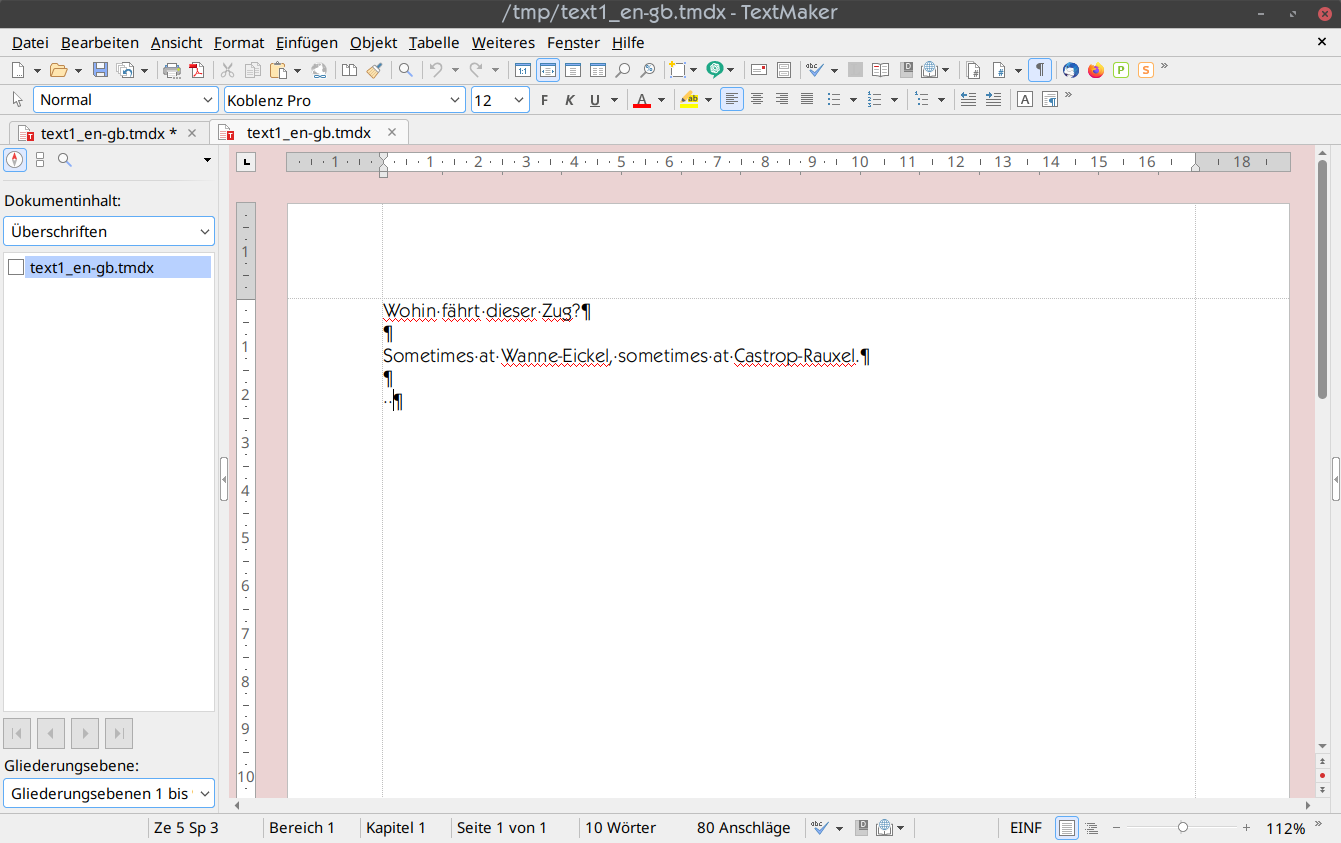Viewport: 1341px width, 843px height.
Task: Open the Tabelle menu
Action: pyautogui.click(x=434, y=42)
